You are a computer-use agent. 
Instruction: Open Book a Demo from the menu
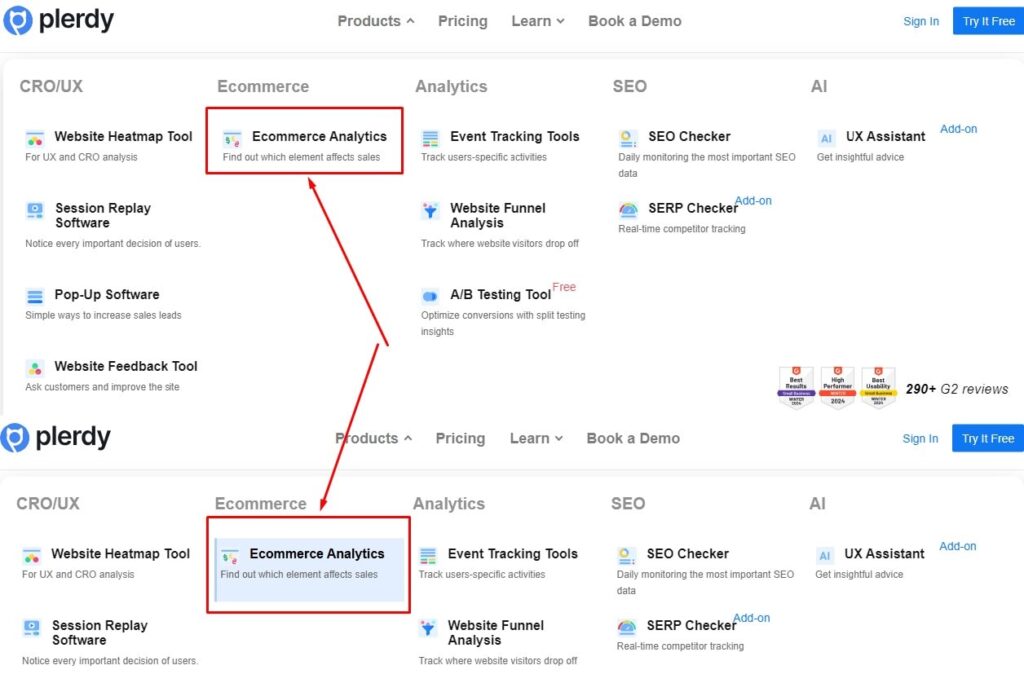(634, 20)
